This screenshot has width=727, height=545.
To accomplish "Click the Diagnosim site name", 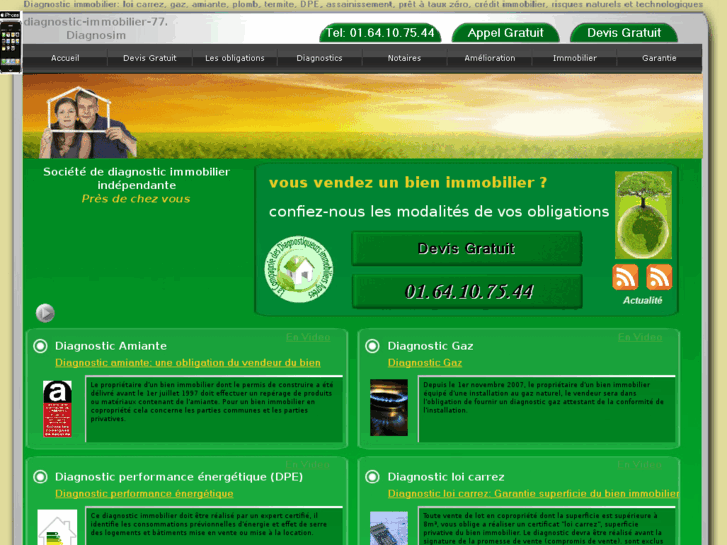I will (96, 35).
